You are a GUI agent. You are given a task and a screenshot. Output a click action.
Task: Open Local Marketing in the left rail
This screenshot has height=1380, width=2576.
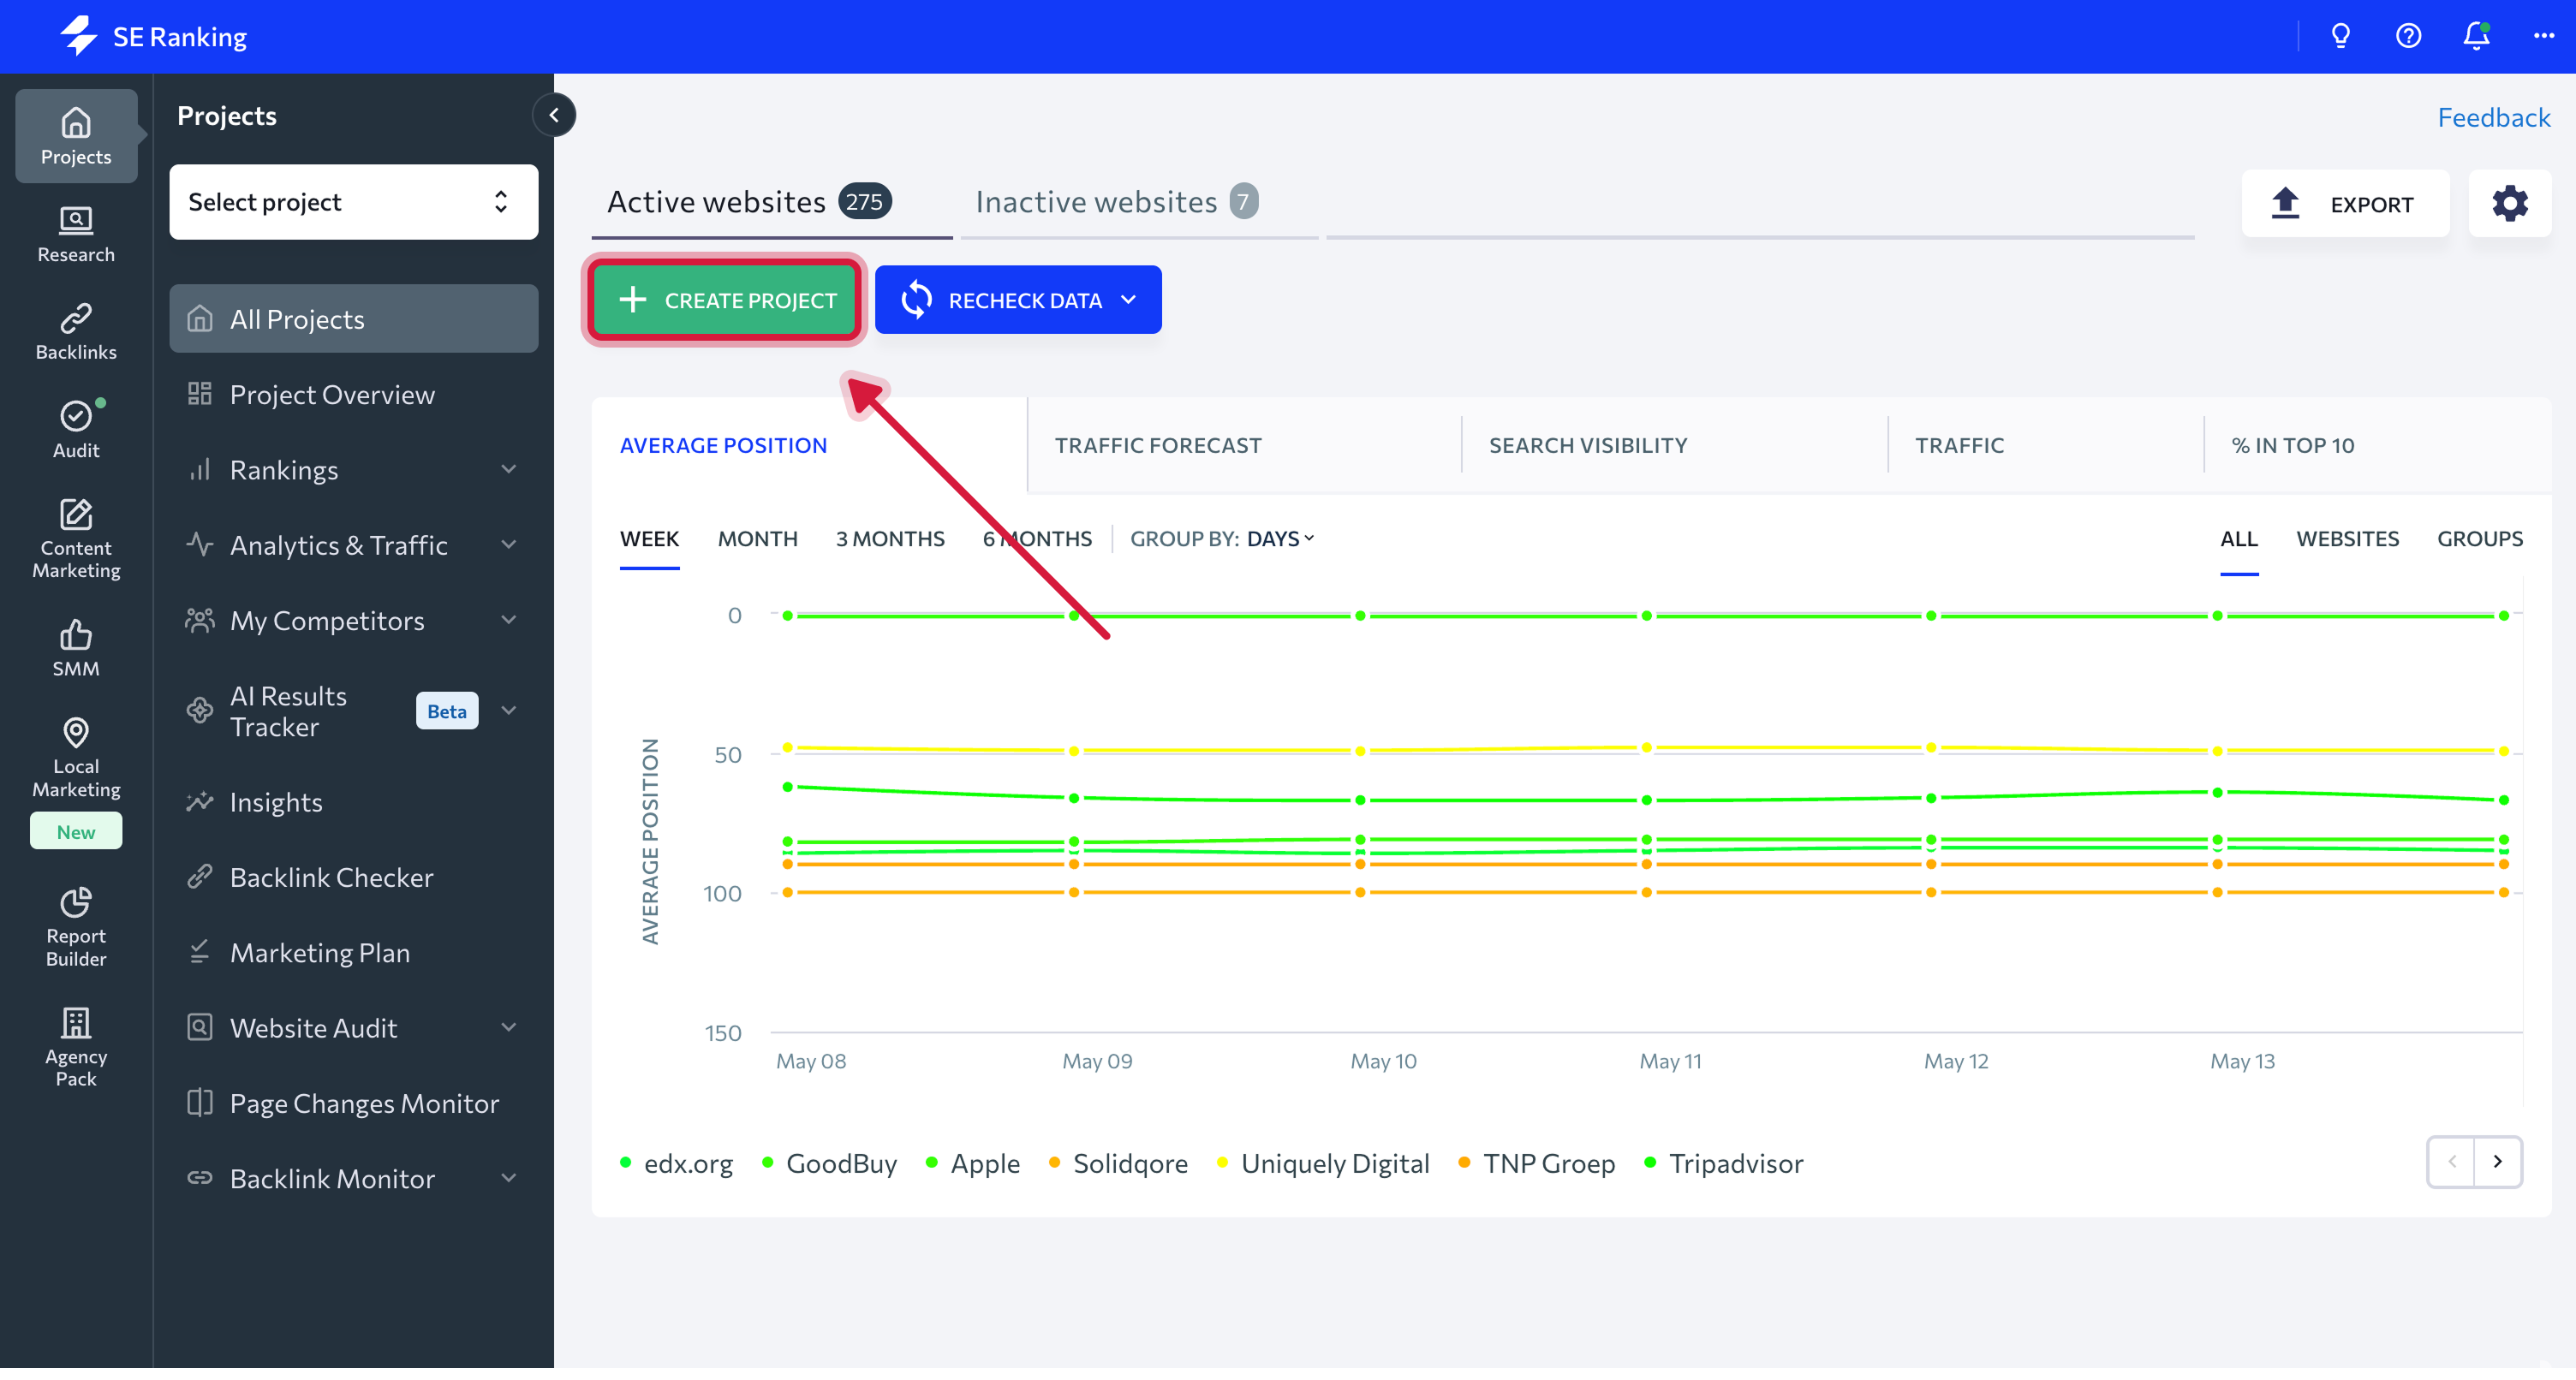pyautogui.click(x=76, y=758)
